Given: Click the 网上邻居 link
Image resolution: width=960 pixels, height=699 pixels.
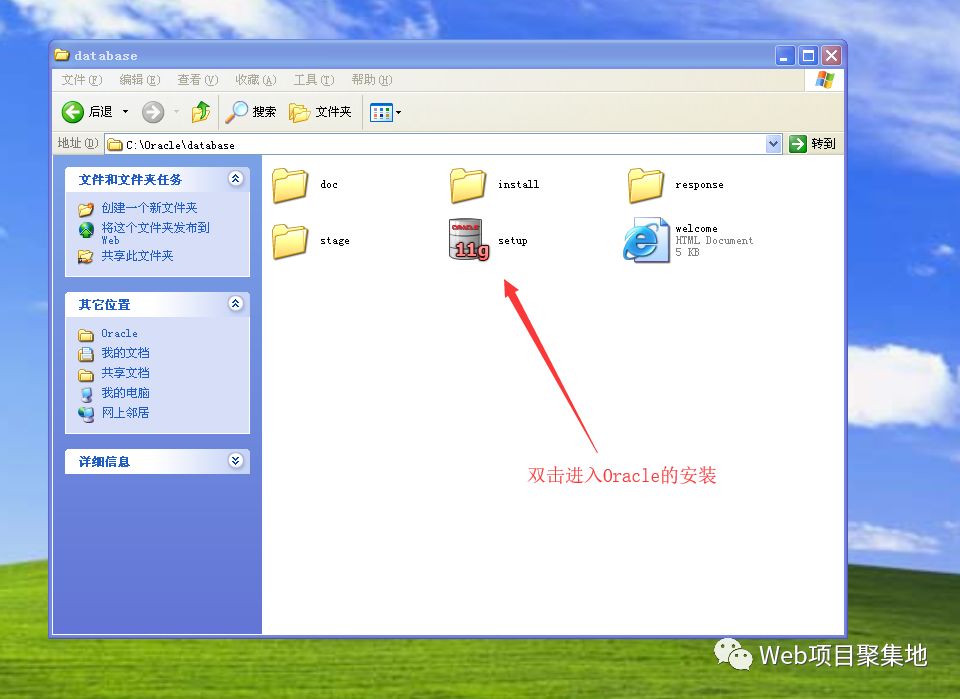Looking at the screenshot, I should tap(126, 413).
